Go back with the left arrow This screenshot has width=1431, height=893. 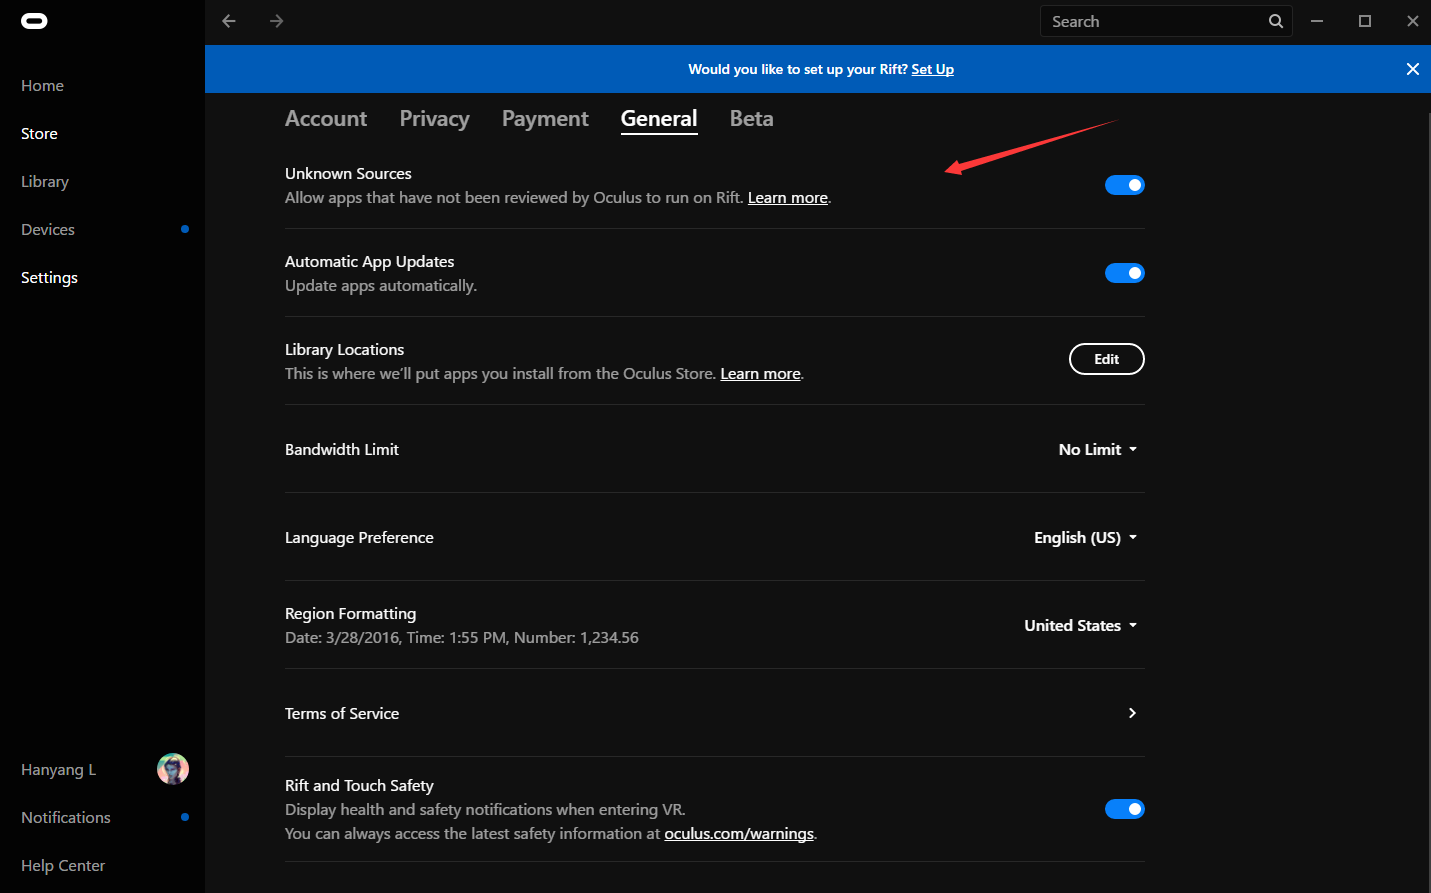(x=229, y=21)
